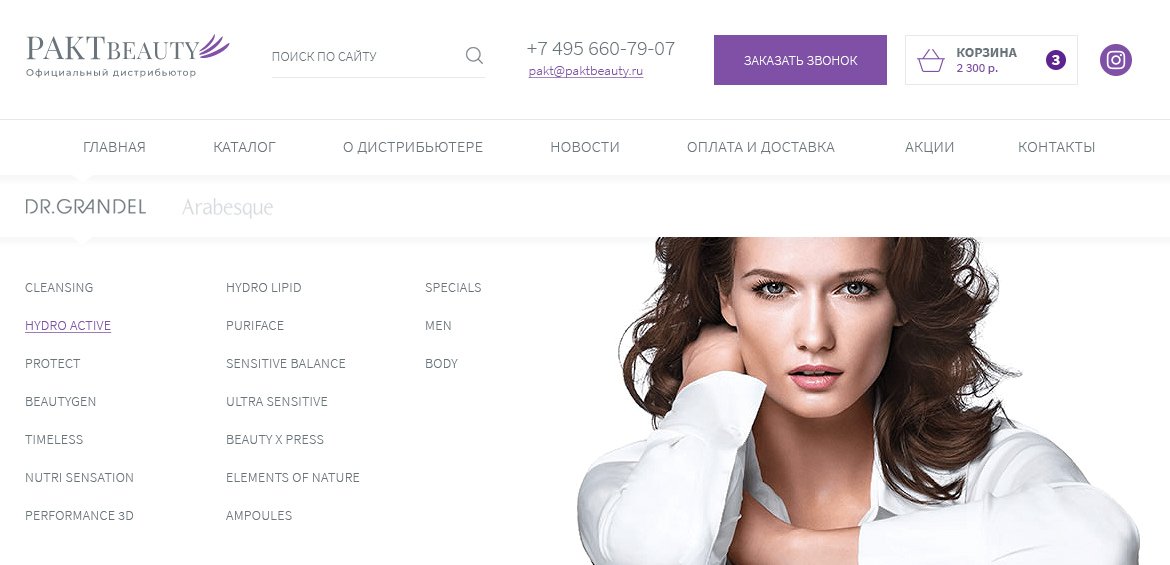Open the Ampoules category
Viewport: 1170px width, 565px height.
pos(259,515)
